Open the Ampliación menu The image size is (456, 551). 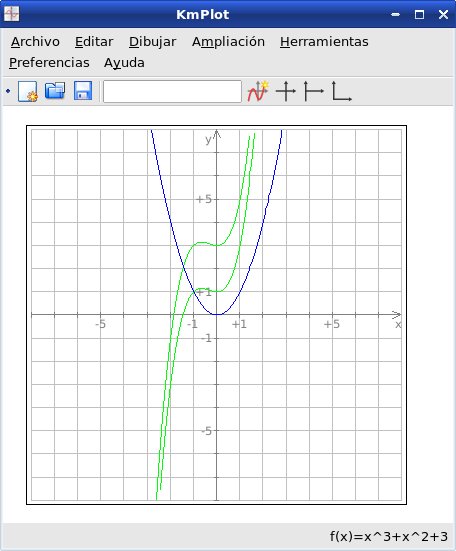point(228,42)
